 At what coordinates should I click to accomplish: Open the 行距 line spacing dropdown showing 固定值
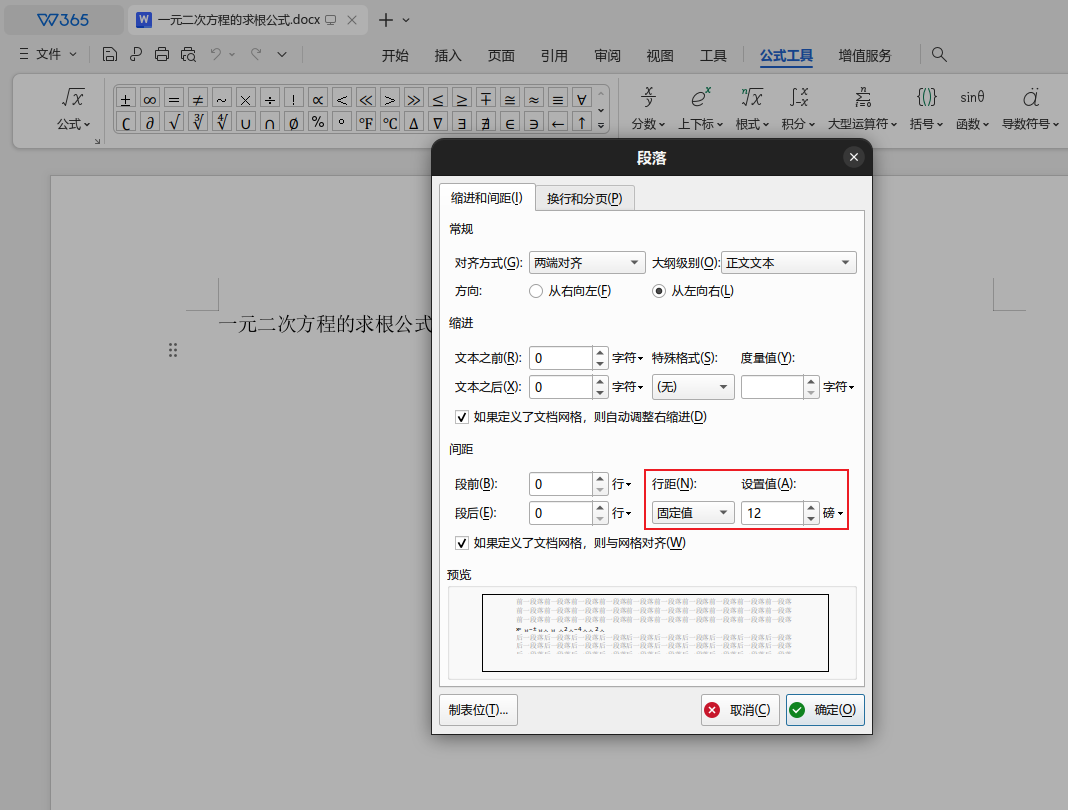[692, 512]
